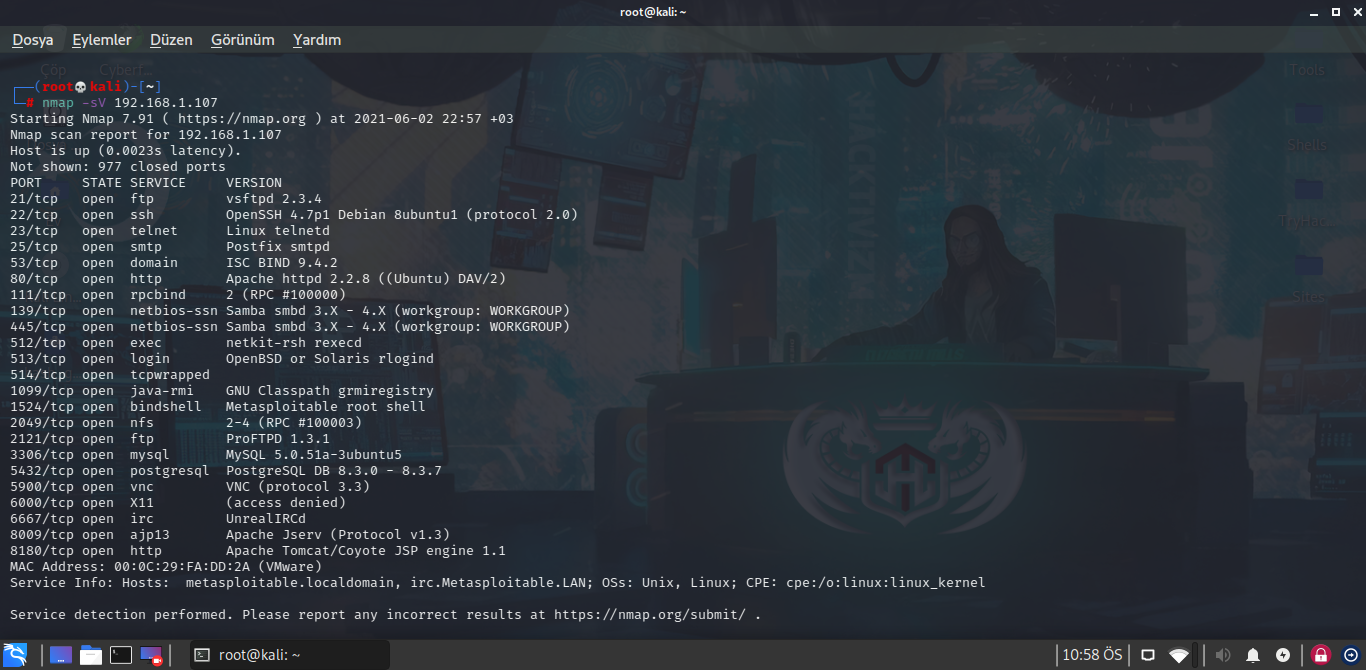1366x670 pixels.
Task: Click the power manager lightning icon
Action: tap(1284, 655)
